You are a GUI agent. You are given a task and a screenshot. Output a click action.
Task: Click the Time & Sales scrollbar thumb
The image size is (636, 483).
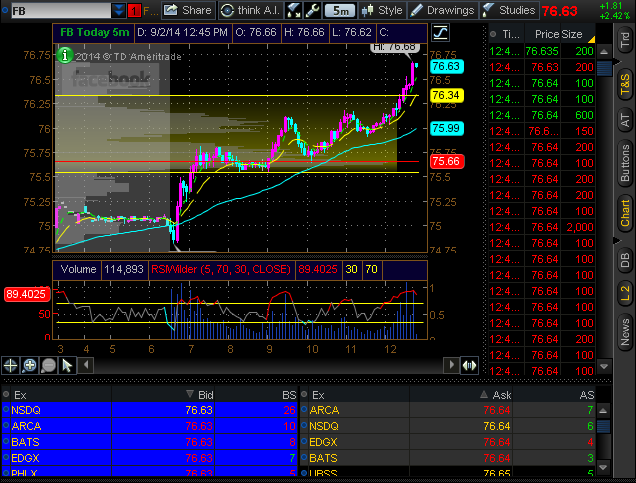pos(604,68)
